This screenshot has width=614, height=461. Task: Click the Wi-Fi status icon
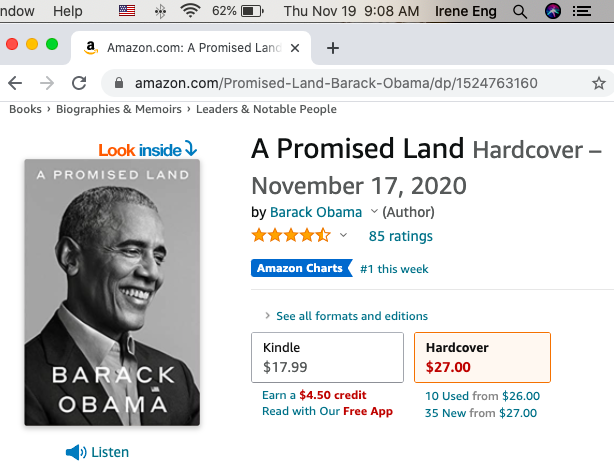190,11
